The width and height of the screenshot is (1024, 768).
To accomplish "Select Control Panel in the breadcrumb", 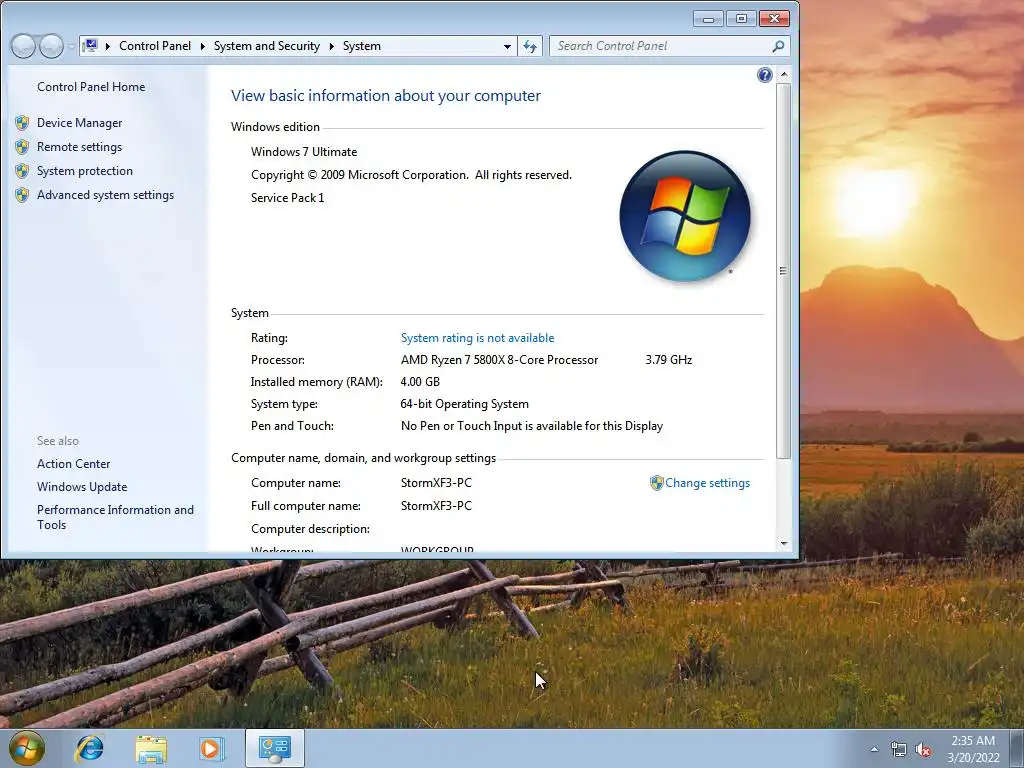I will [x=155, y=46].
